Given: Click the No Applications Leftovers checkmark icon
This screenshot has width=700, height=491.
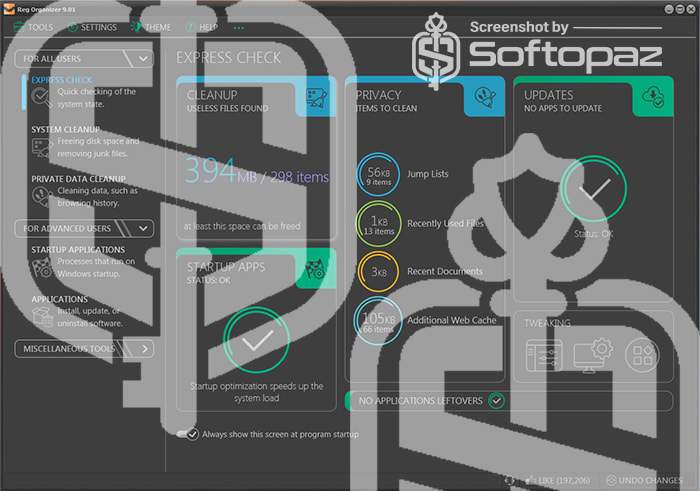Looking at the screenshot, I should [496, 401].
